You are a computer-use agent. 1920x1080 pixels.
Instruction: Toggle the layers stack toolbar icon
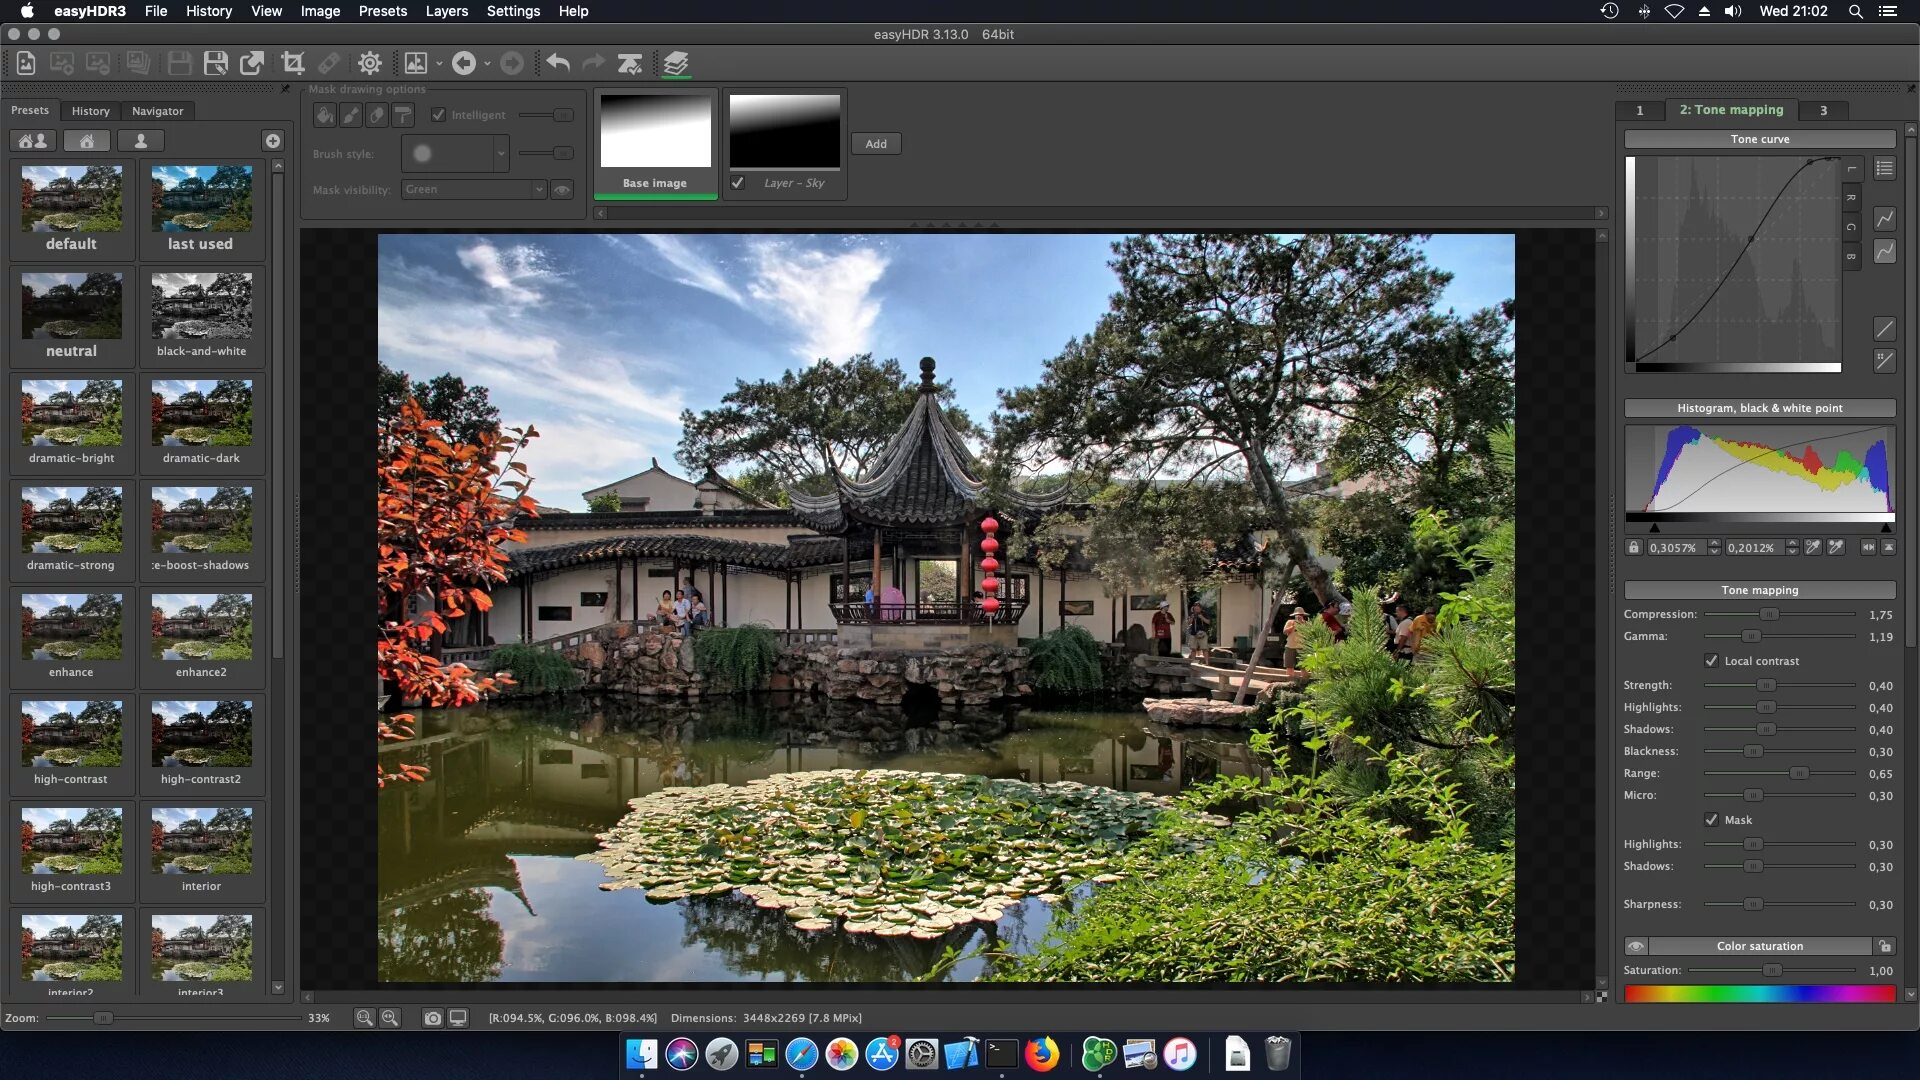pos(676,63)
